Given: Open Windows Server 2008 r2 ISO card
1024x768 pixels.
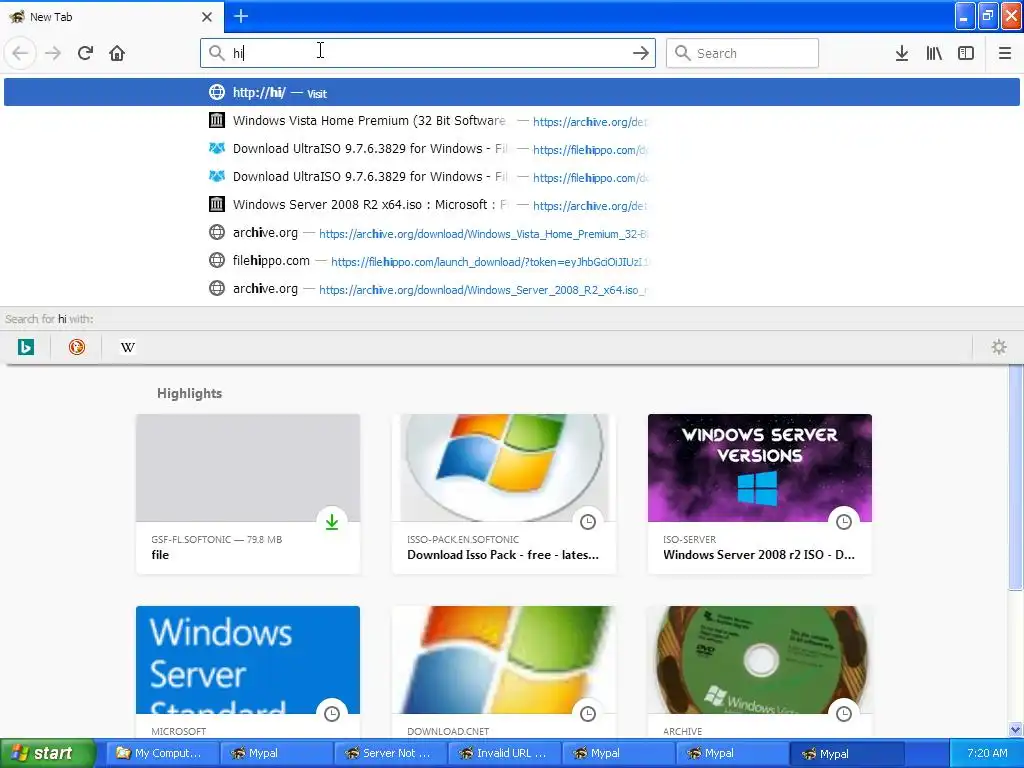Looking at the screenshot, I should 760,494.
